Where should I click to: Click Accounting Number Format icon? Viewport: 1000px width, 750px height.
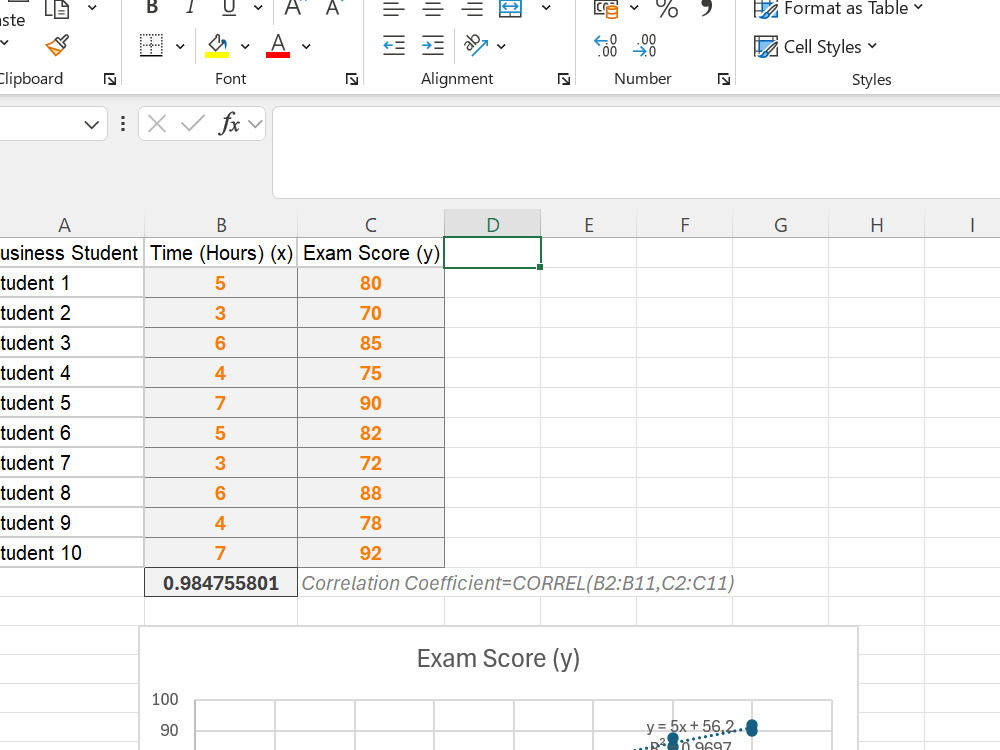pyautogui.click(x=607, y=8)
